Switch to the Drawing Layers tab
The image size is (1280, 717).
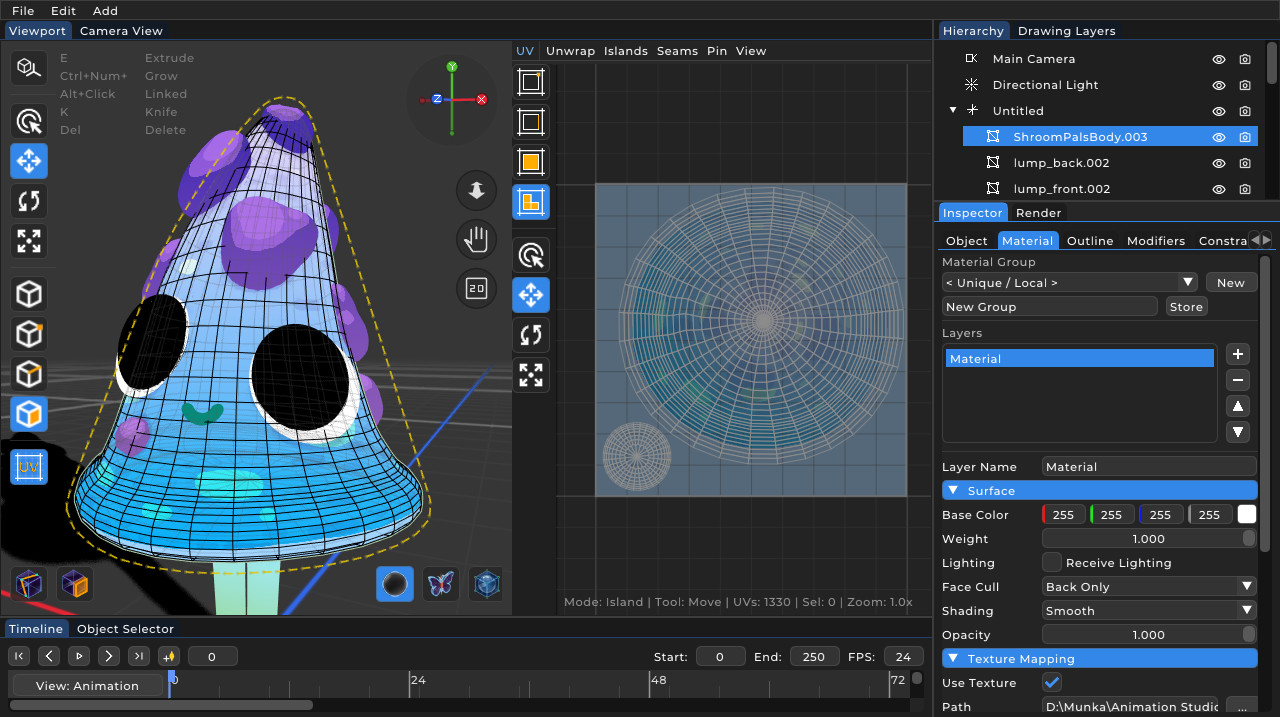point(1066,30)
